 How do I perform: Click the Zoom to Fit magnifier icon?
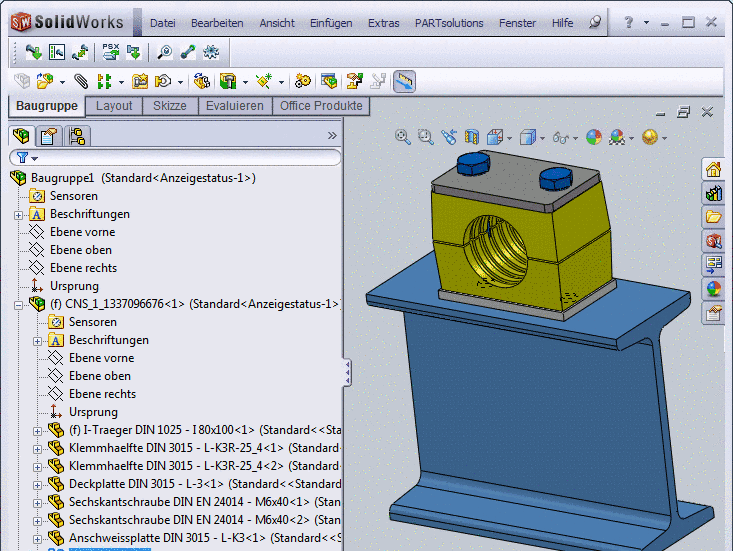coord(402,137)
